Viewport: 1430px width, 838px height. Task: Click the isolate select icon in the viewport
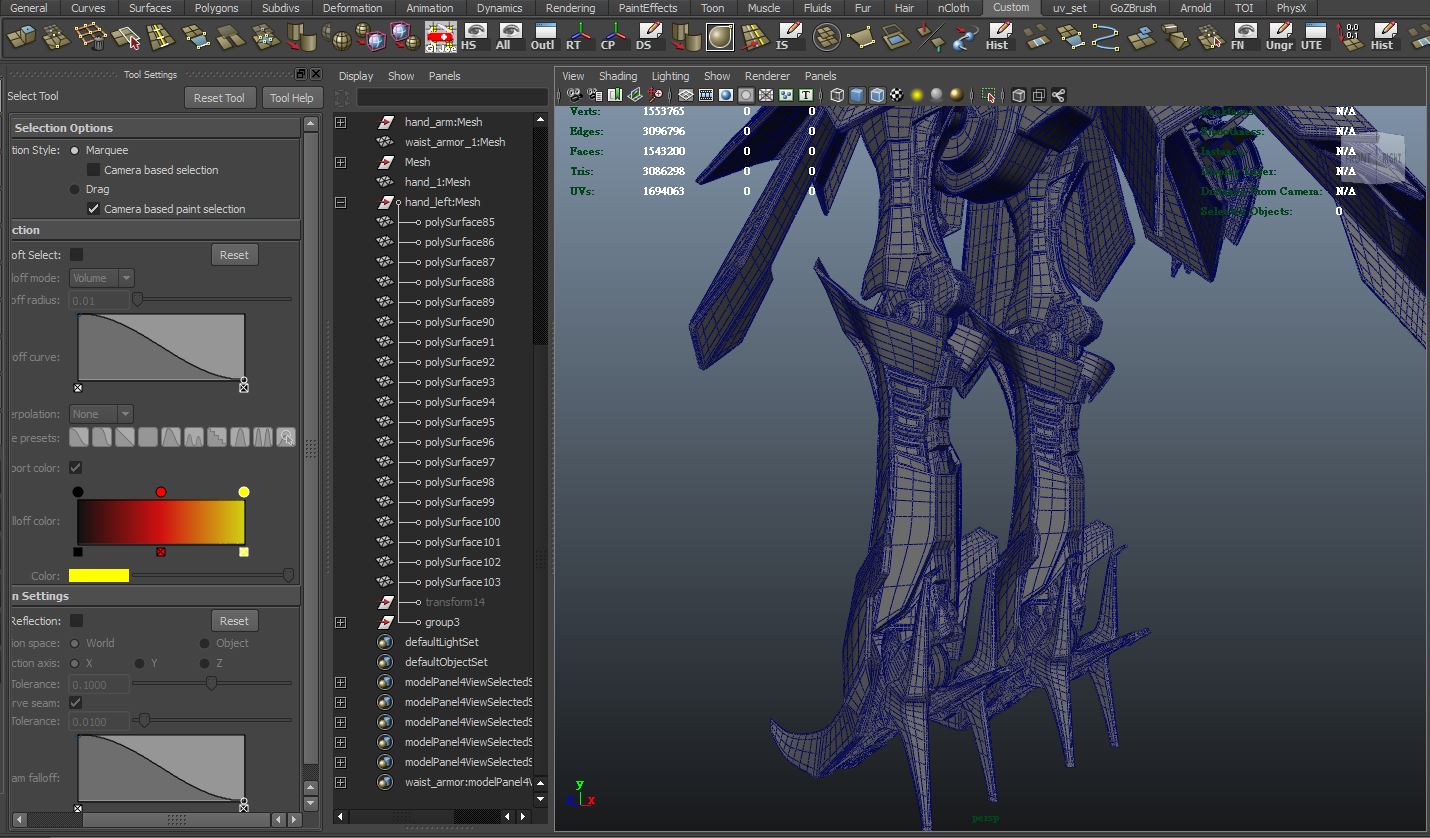[988, 94]
